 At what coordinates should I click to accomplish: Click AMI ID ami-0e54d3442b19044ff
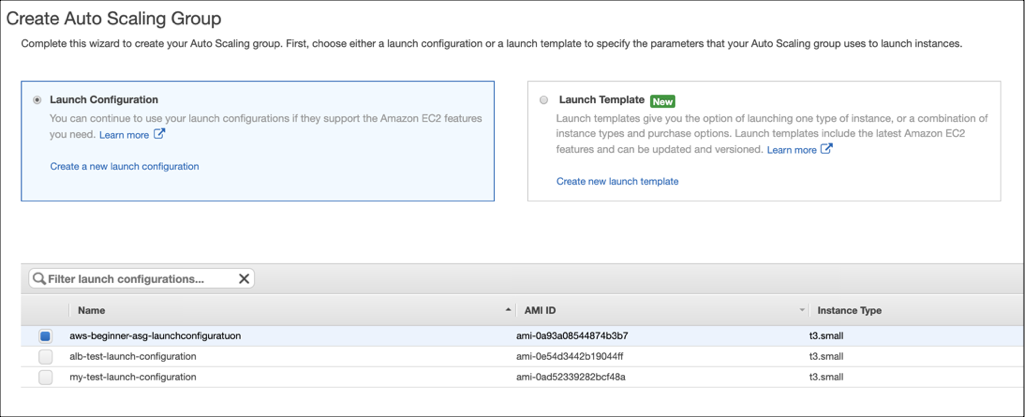[x=568, y=356]
